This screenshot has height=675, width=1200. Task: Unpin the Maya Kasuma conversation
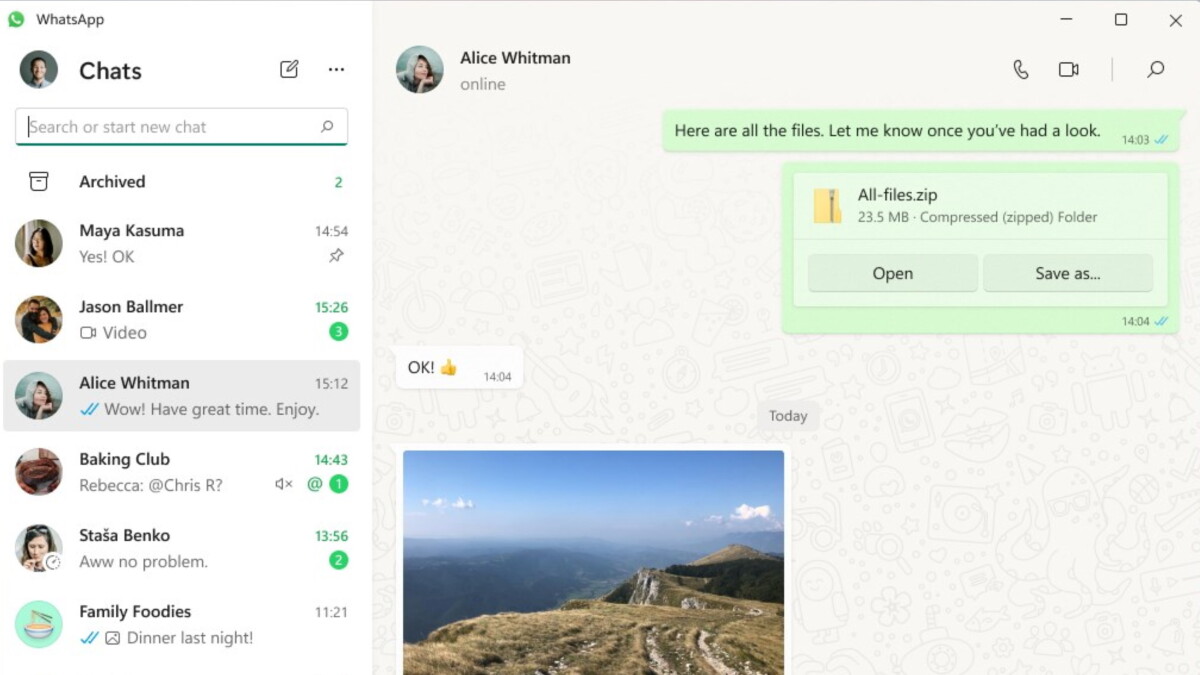pos(337,256)
